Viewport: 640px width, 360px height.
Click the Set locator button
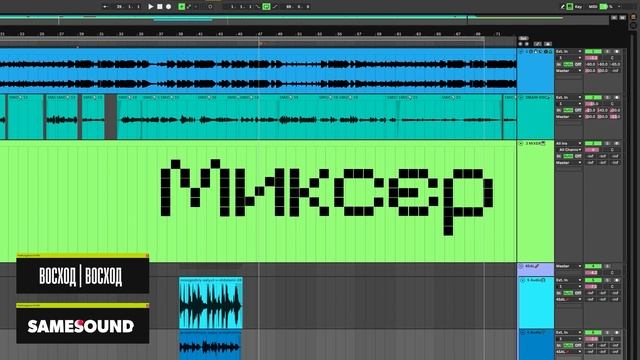click(523, 38)
